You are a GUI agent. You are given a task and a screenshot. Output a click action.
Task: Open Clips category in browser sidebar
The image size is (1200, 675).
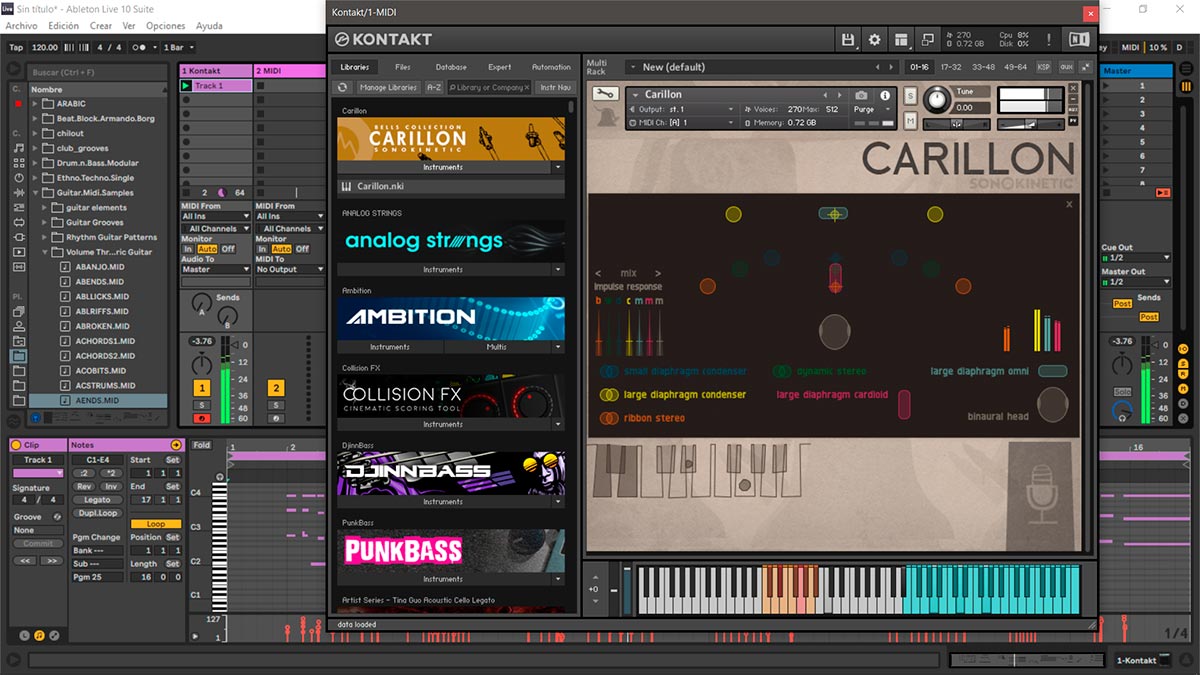tap(19, 251)
